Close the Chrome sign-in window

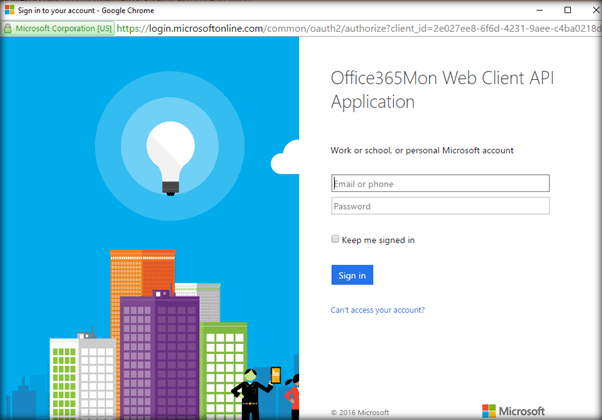pyautogui.click(x=596, y=10)
